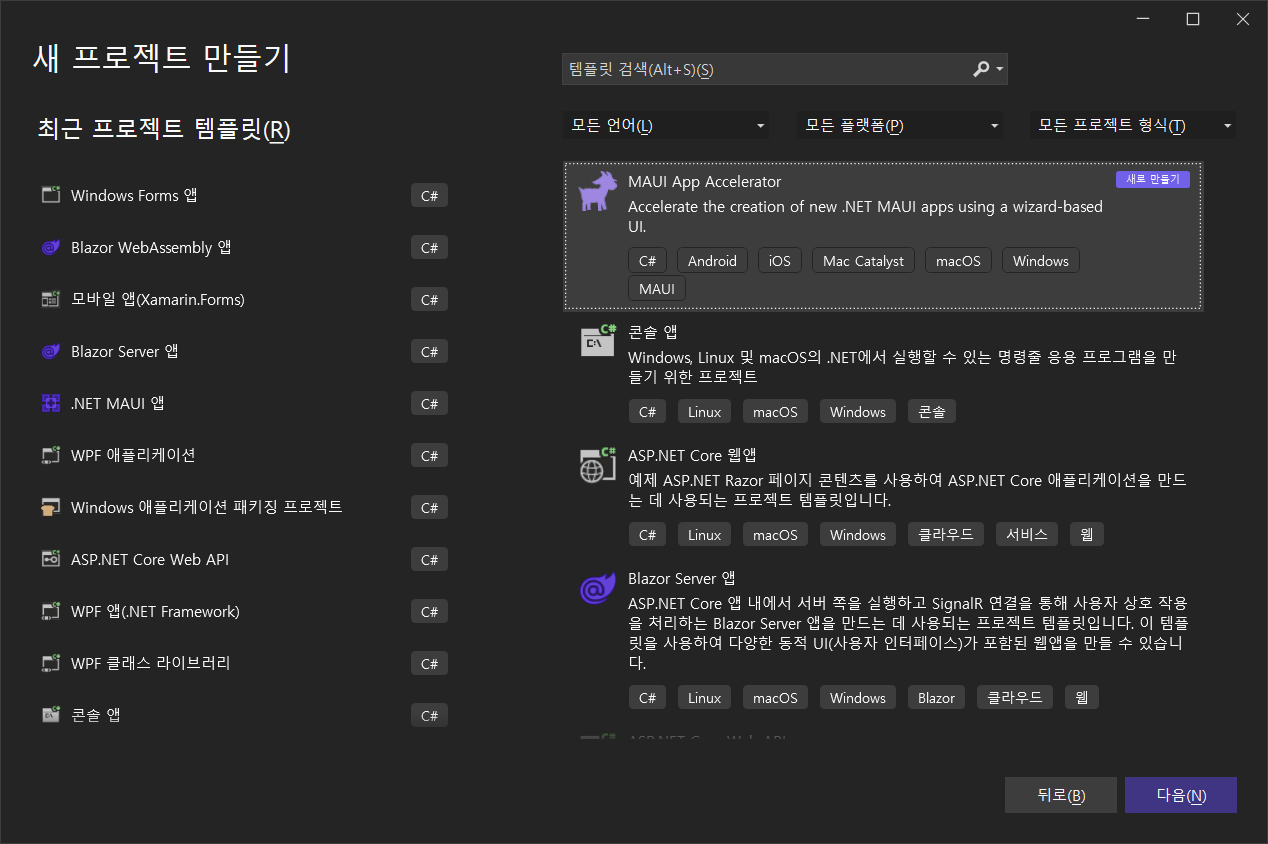Viewport: 1268px width, 844px height.
Task: Click the Blazor Server 앱 icon in template list
Action: point(598,589)
